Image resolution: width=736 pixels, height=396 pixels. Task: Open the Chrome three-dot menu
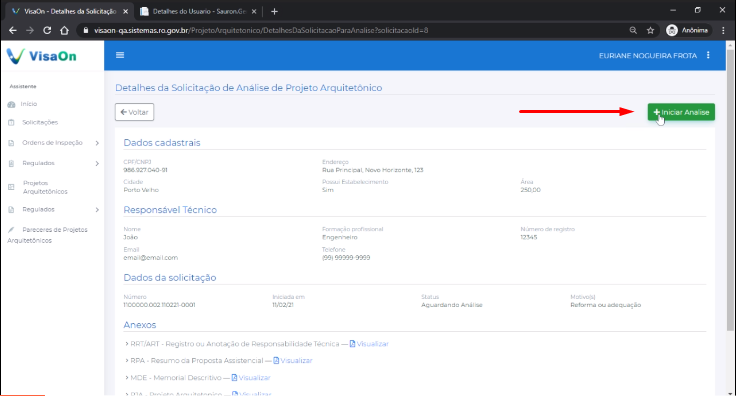tap(723, 30)
